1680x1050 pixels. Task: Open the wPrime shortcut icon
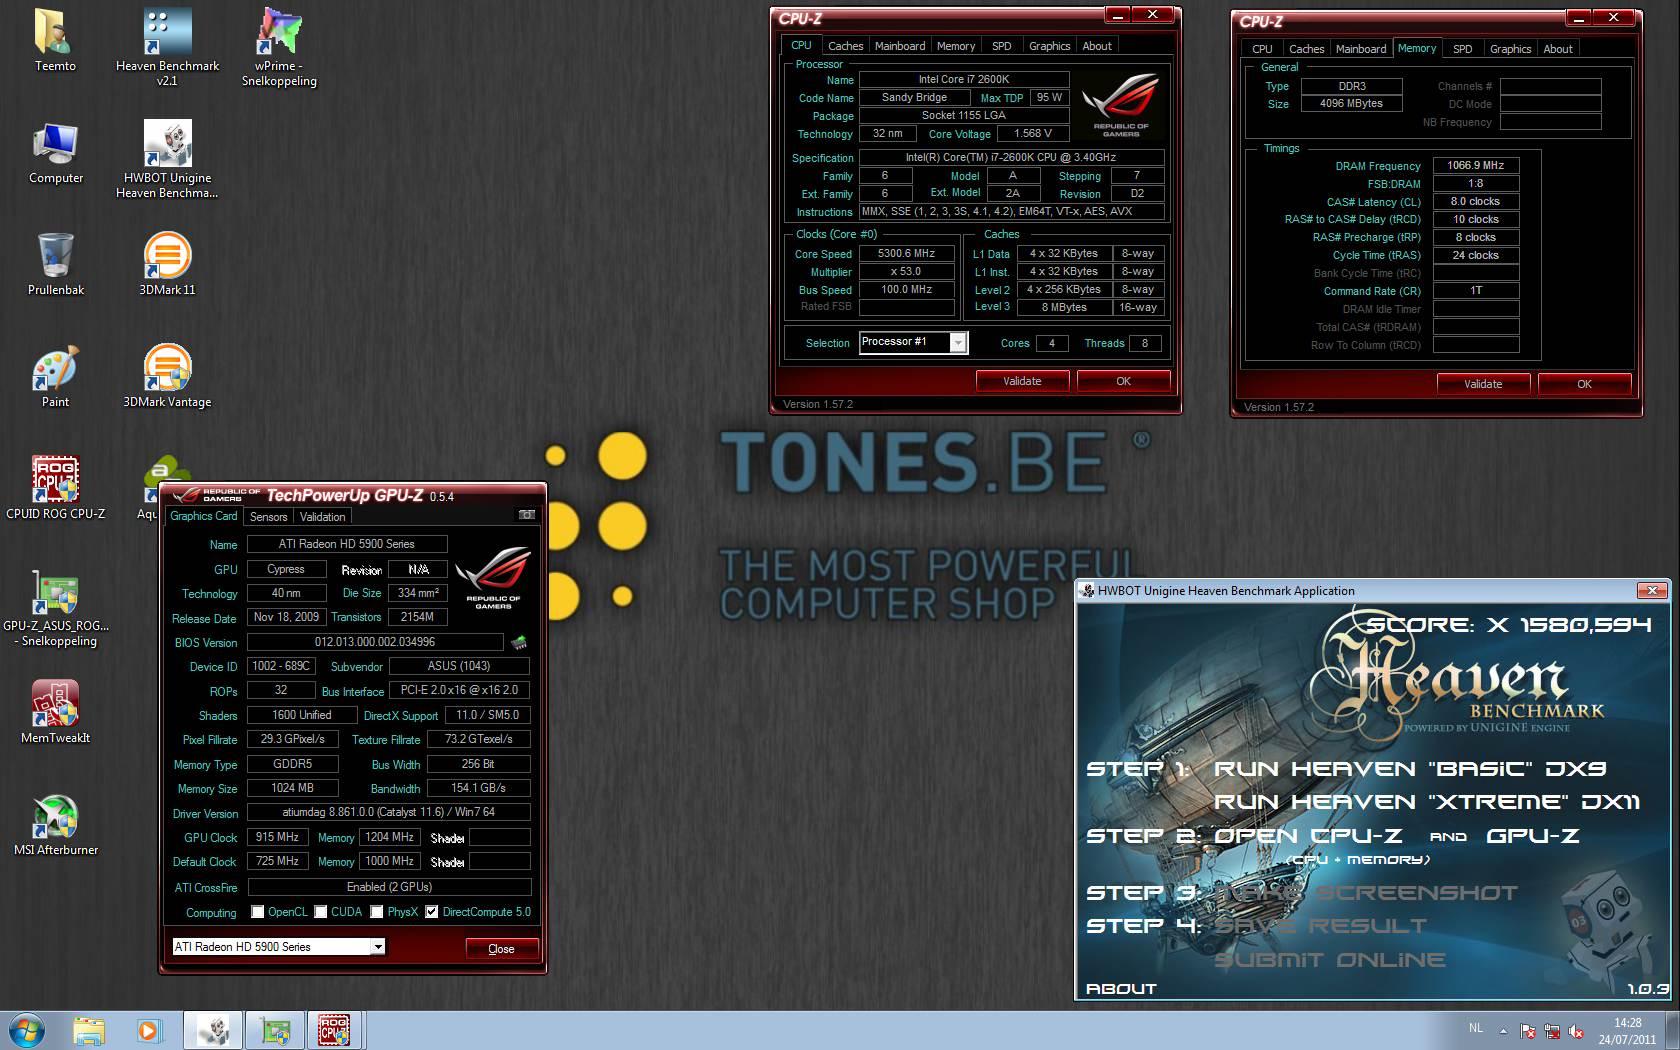click(279, 45)
